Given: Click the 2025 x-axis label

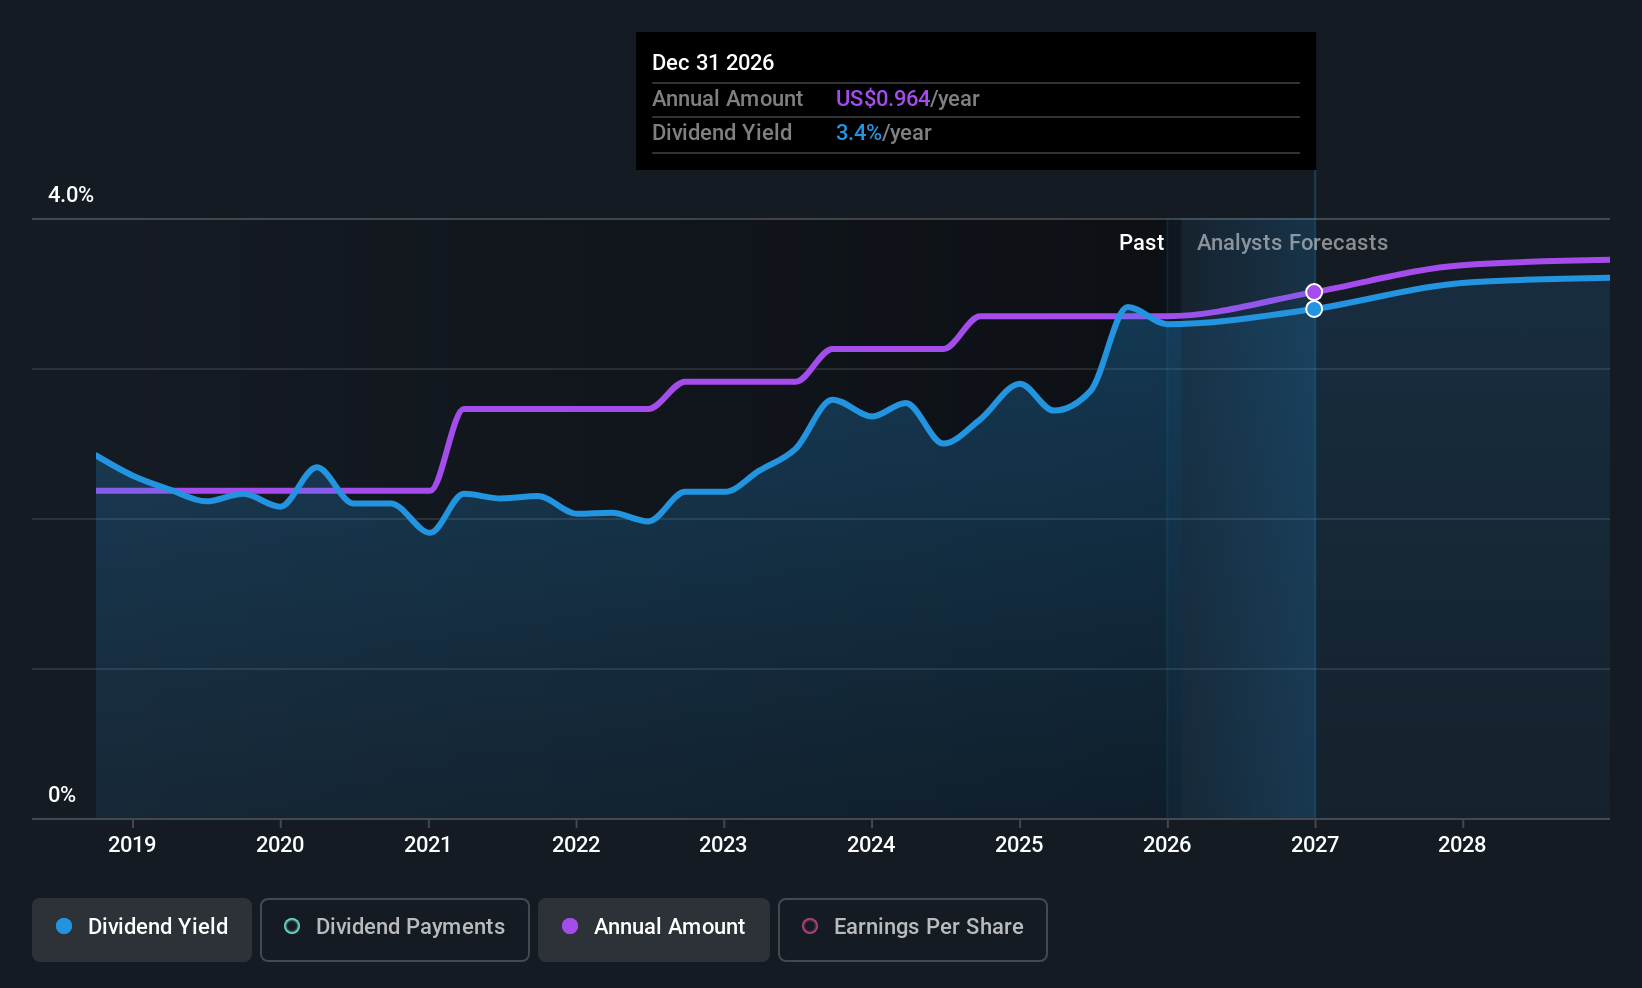Looking at the screenshot, I should [x=1019, y=845].
